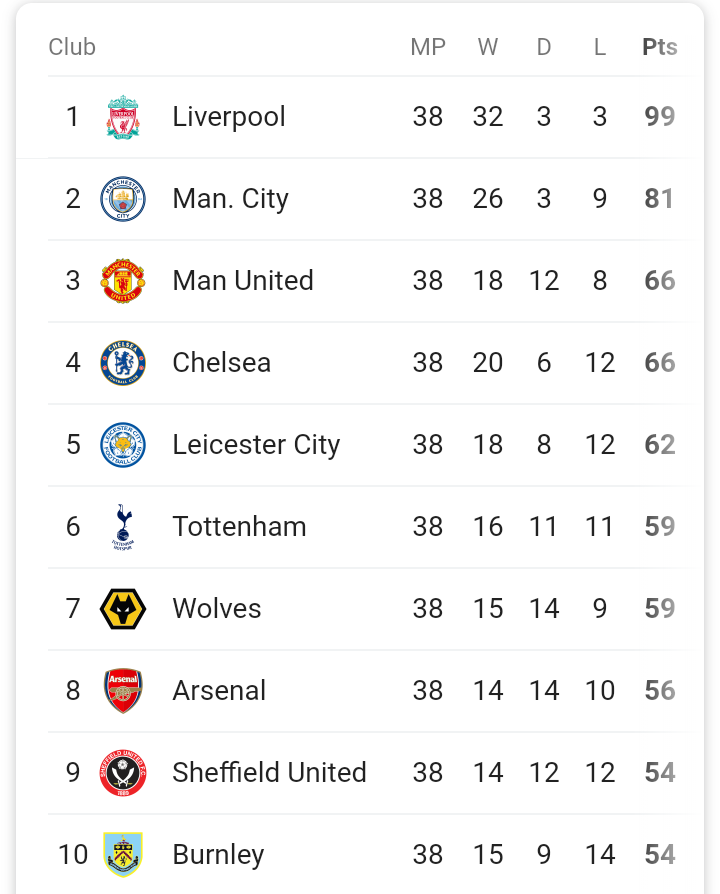
Task: Click the Wolves wolf-head crest icon
Action: click(x=123, y=609)
